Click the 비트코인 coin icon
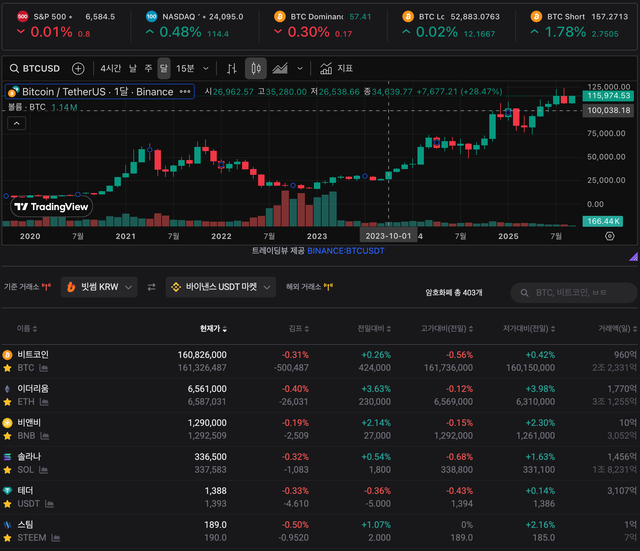The image size is (640, 551). tap(7, 355)
